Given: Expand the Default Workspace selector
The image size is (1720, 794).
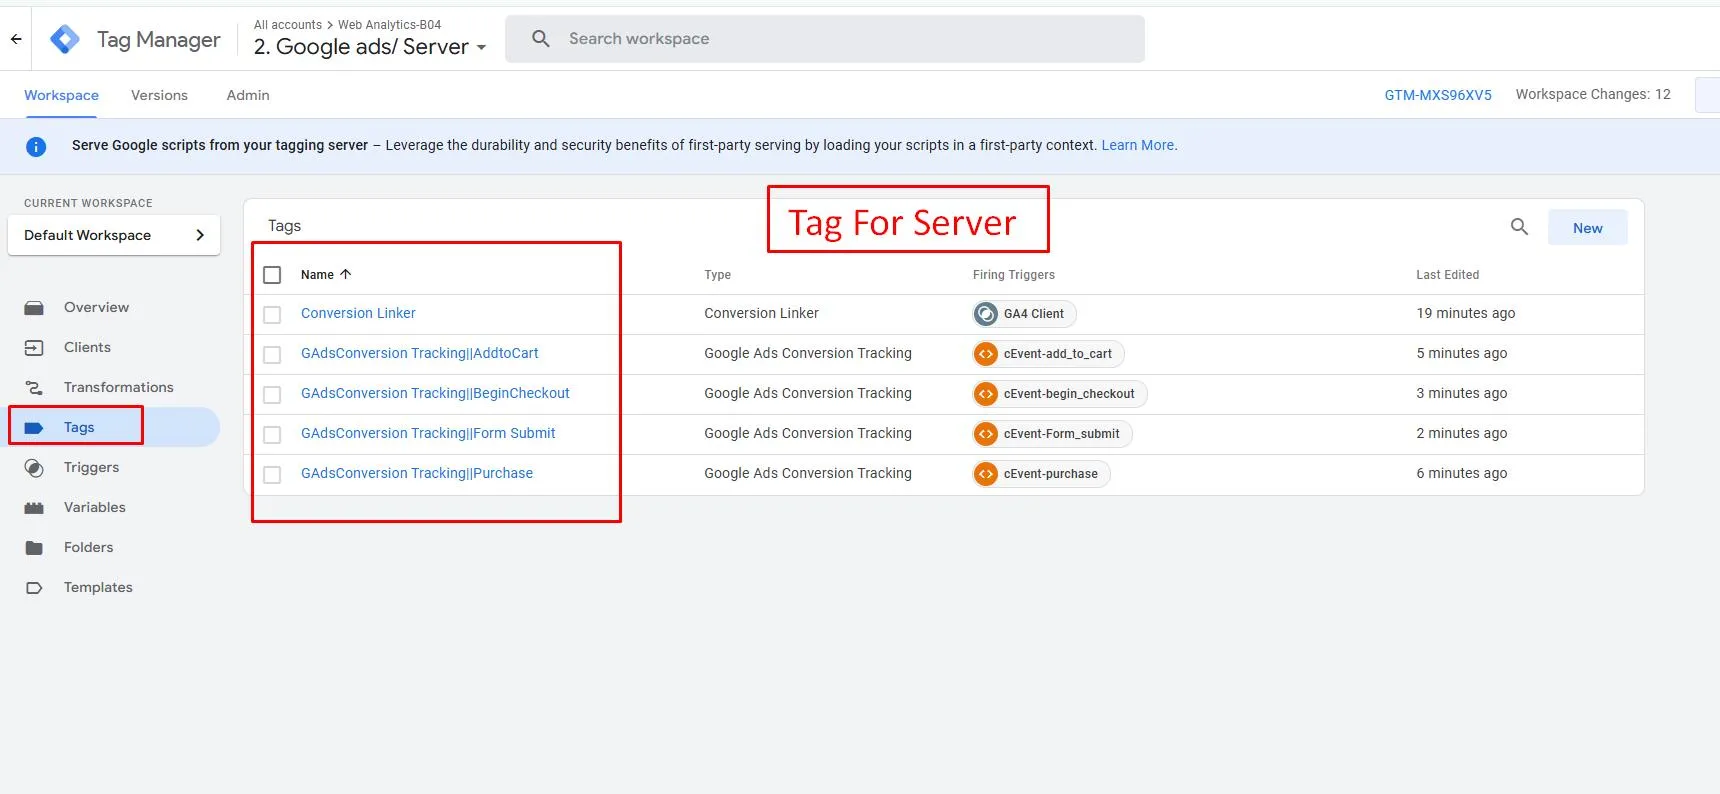Looking at the screenshot, I should tap(114, 235).
